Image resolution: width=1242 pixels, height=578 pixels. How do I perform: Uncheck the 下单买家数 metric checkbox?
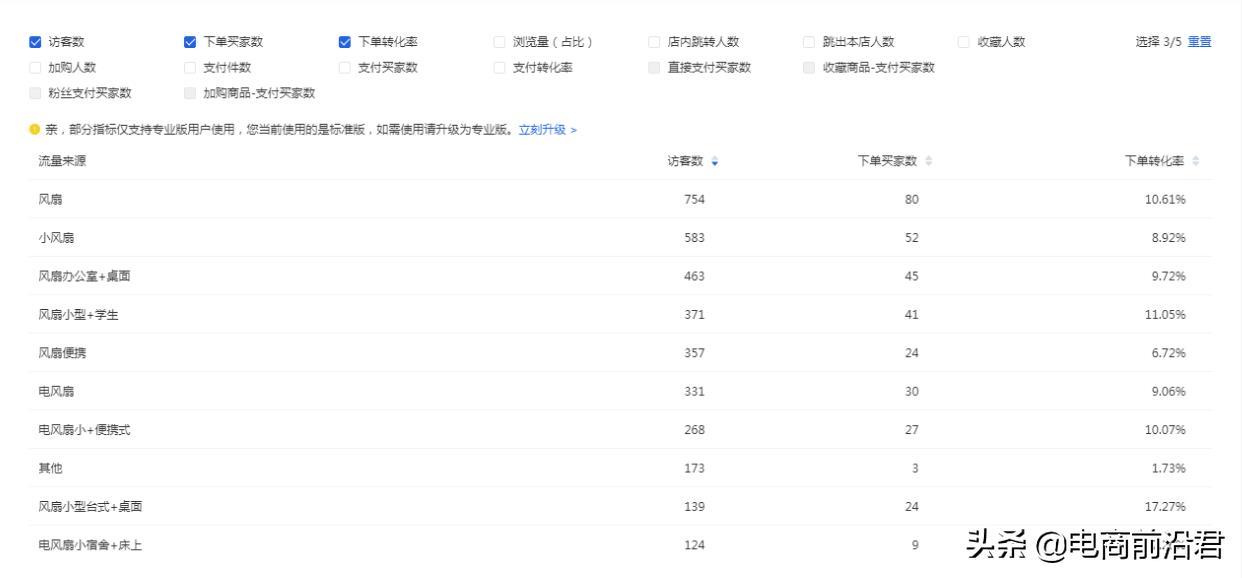(x=190, y=42)
